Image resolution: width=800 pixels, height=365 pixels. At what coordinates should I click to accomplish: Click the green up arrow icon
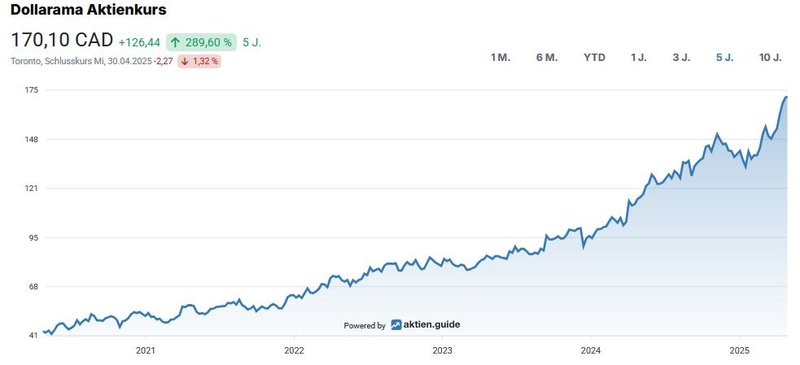176,42
